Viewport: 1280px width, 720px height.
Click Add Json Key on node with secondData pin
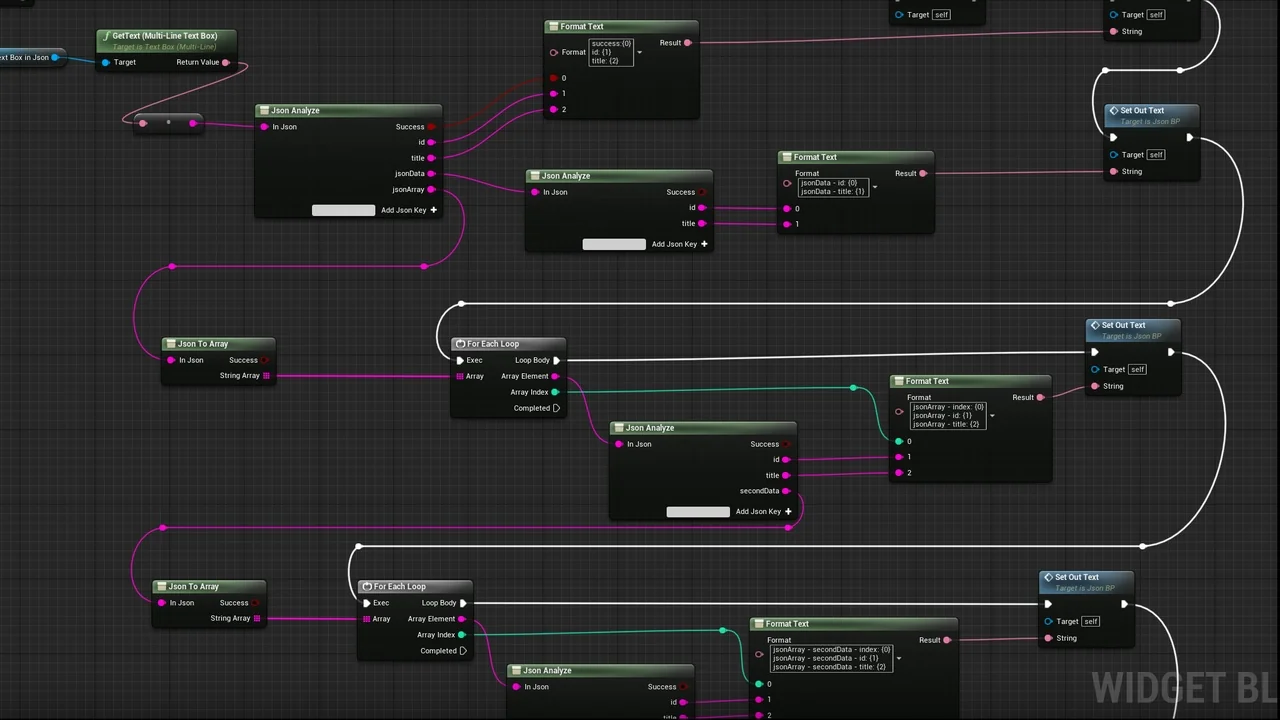[764, 512]
